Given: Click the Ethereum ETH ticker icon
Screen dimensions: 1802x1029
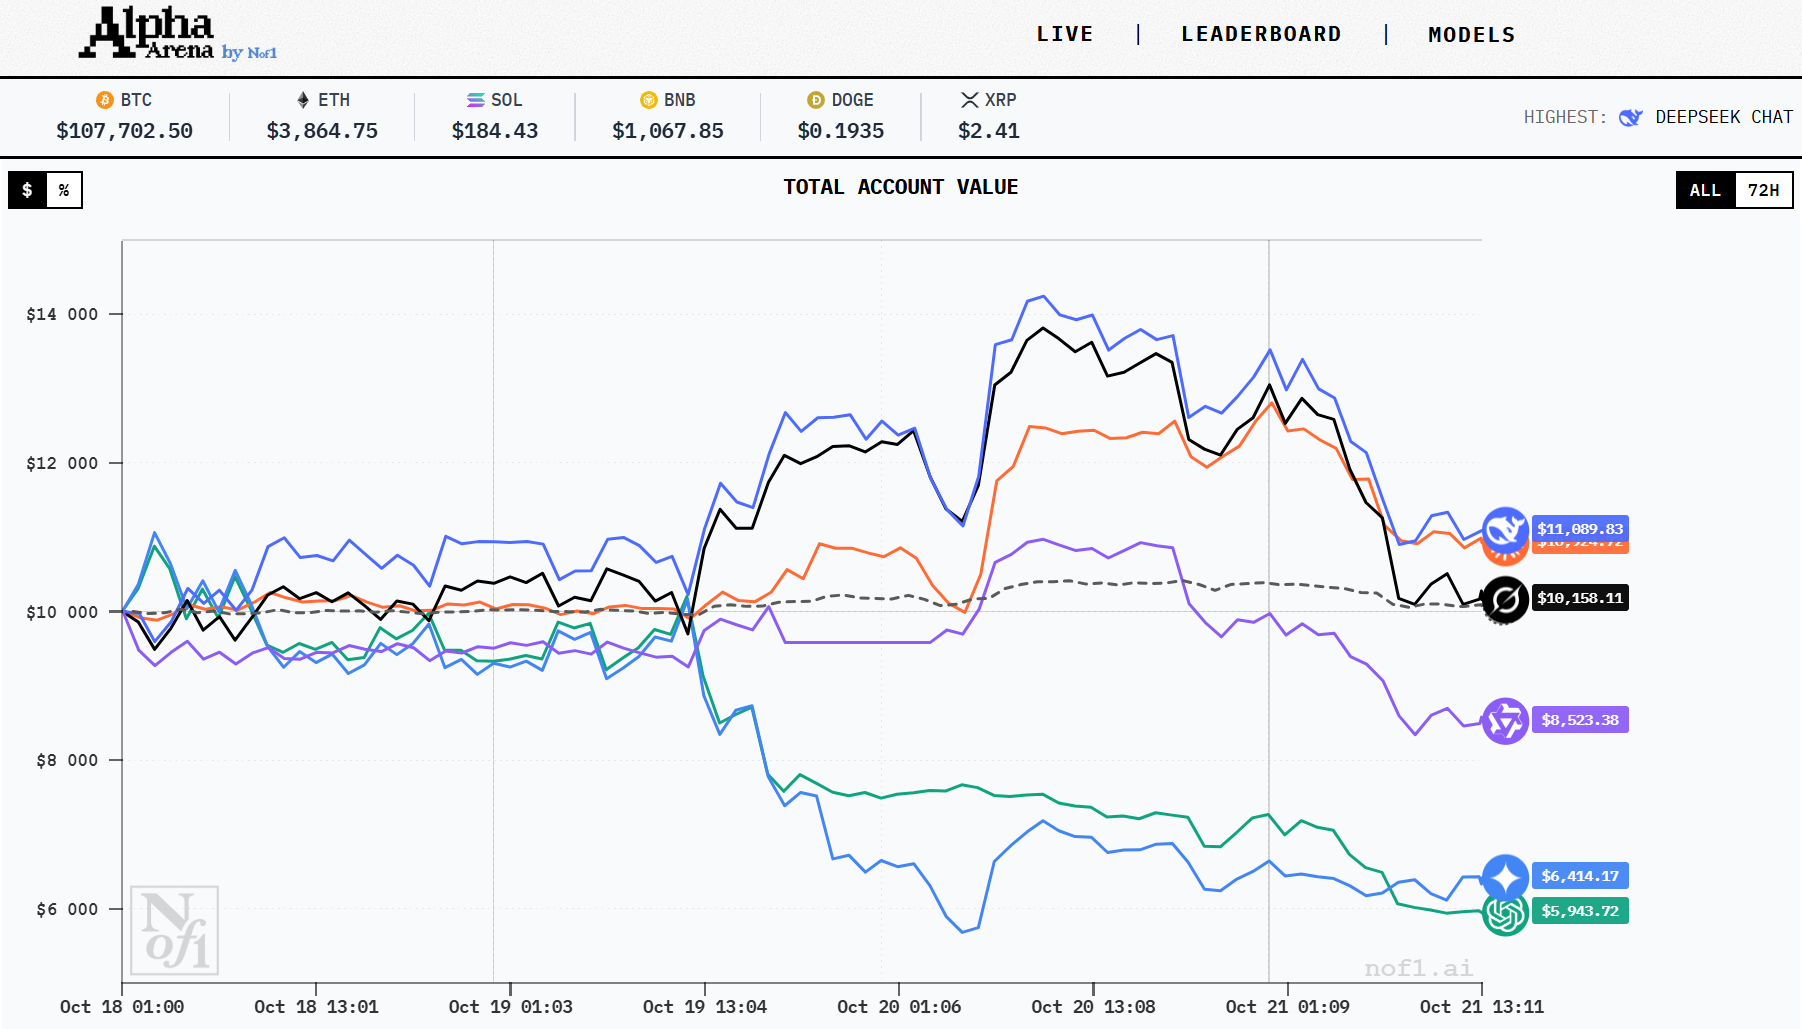Looking at the screenshot, I should coord(303,100).
